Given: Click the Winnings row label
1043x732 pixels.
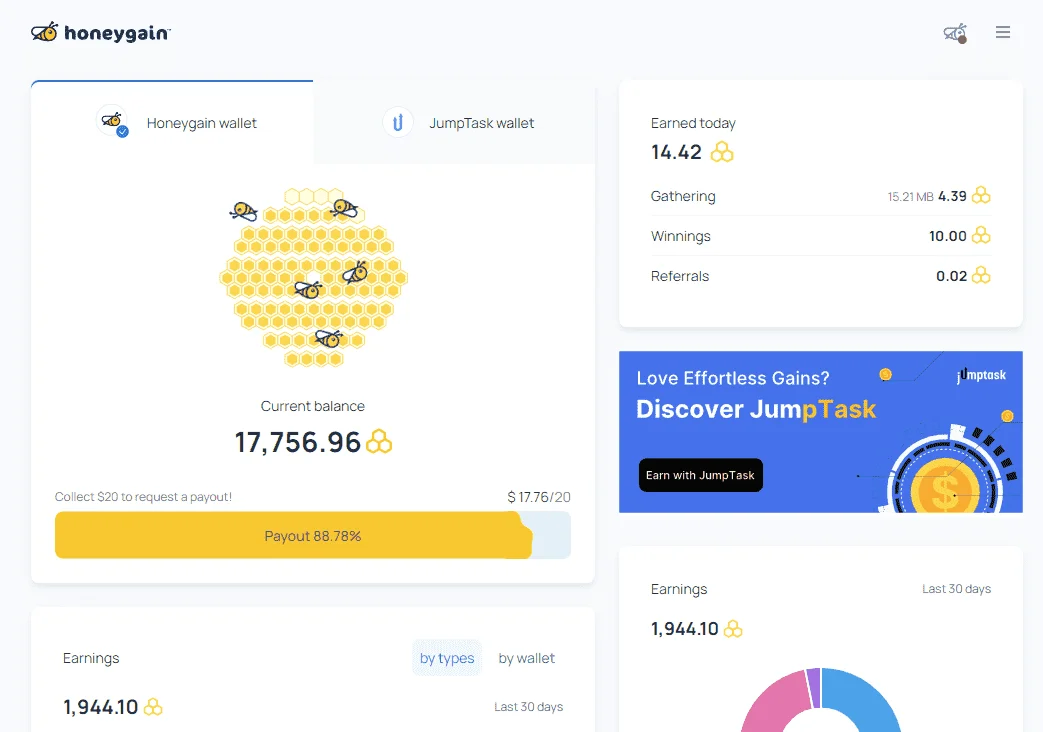Looking at the screenshot, I should [x=680, y=236].
